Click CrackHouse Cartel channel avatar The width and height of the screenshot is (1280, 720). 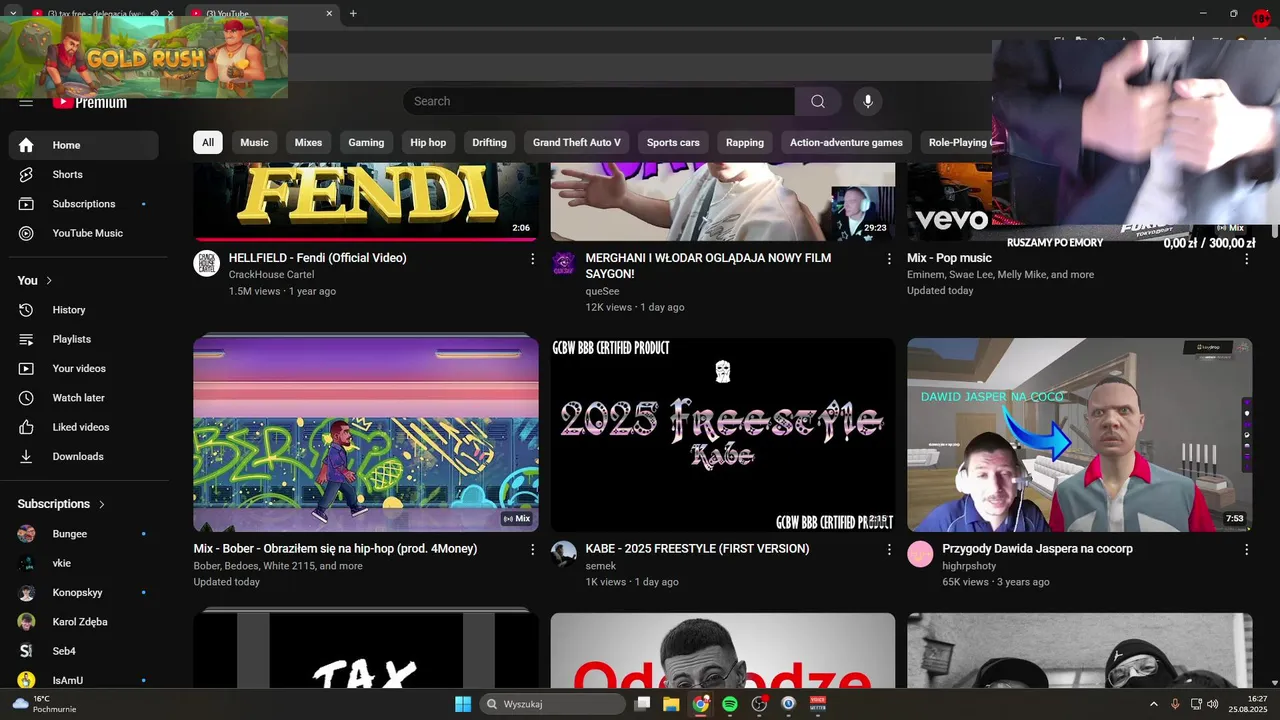point(206,264)
